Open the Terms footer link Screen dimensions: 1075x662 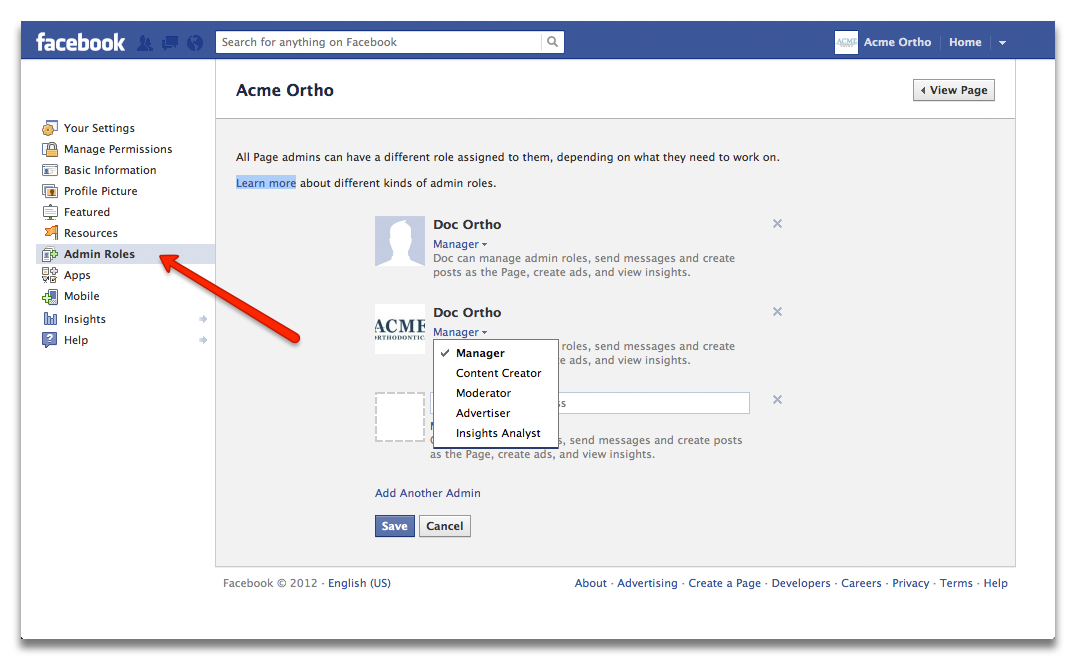coord(956,583)
